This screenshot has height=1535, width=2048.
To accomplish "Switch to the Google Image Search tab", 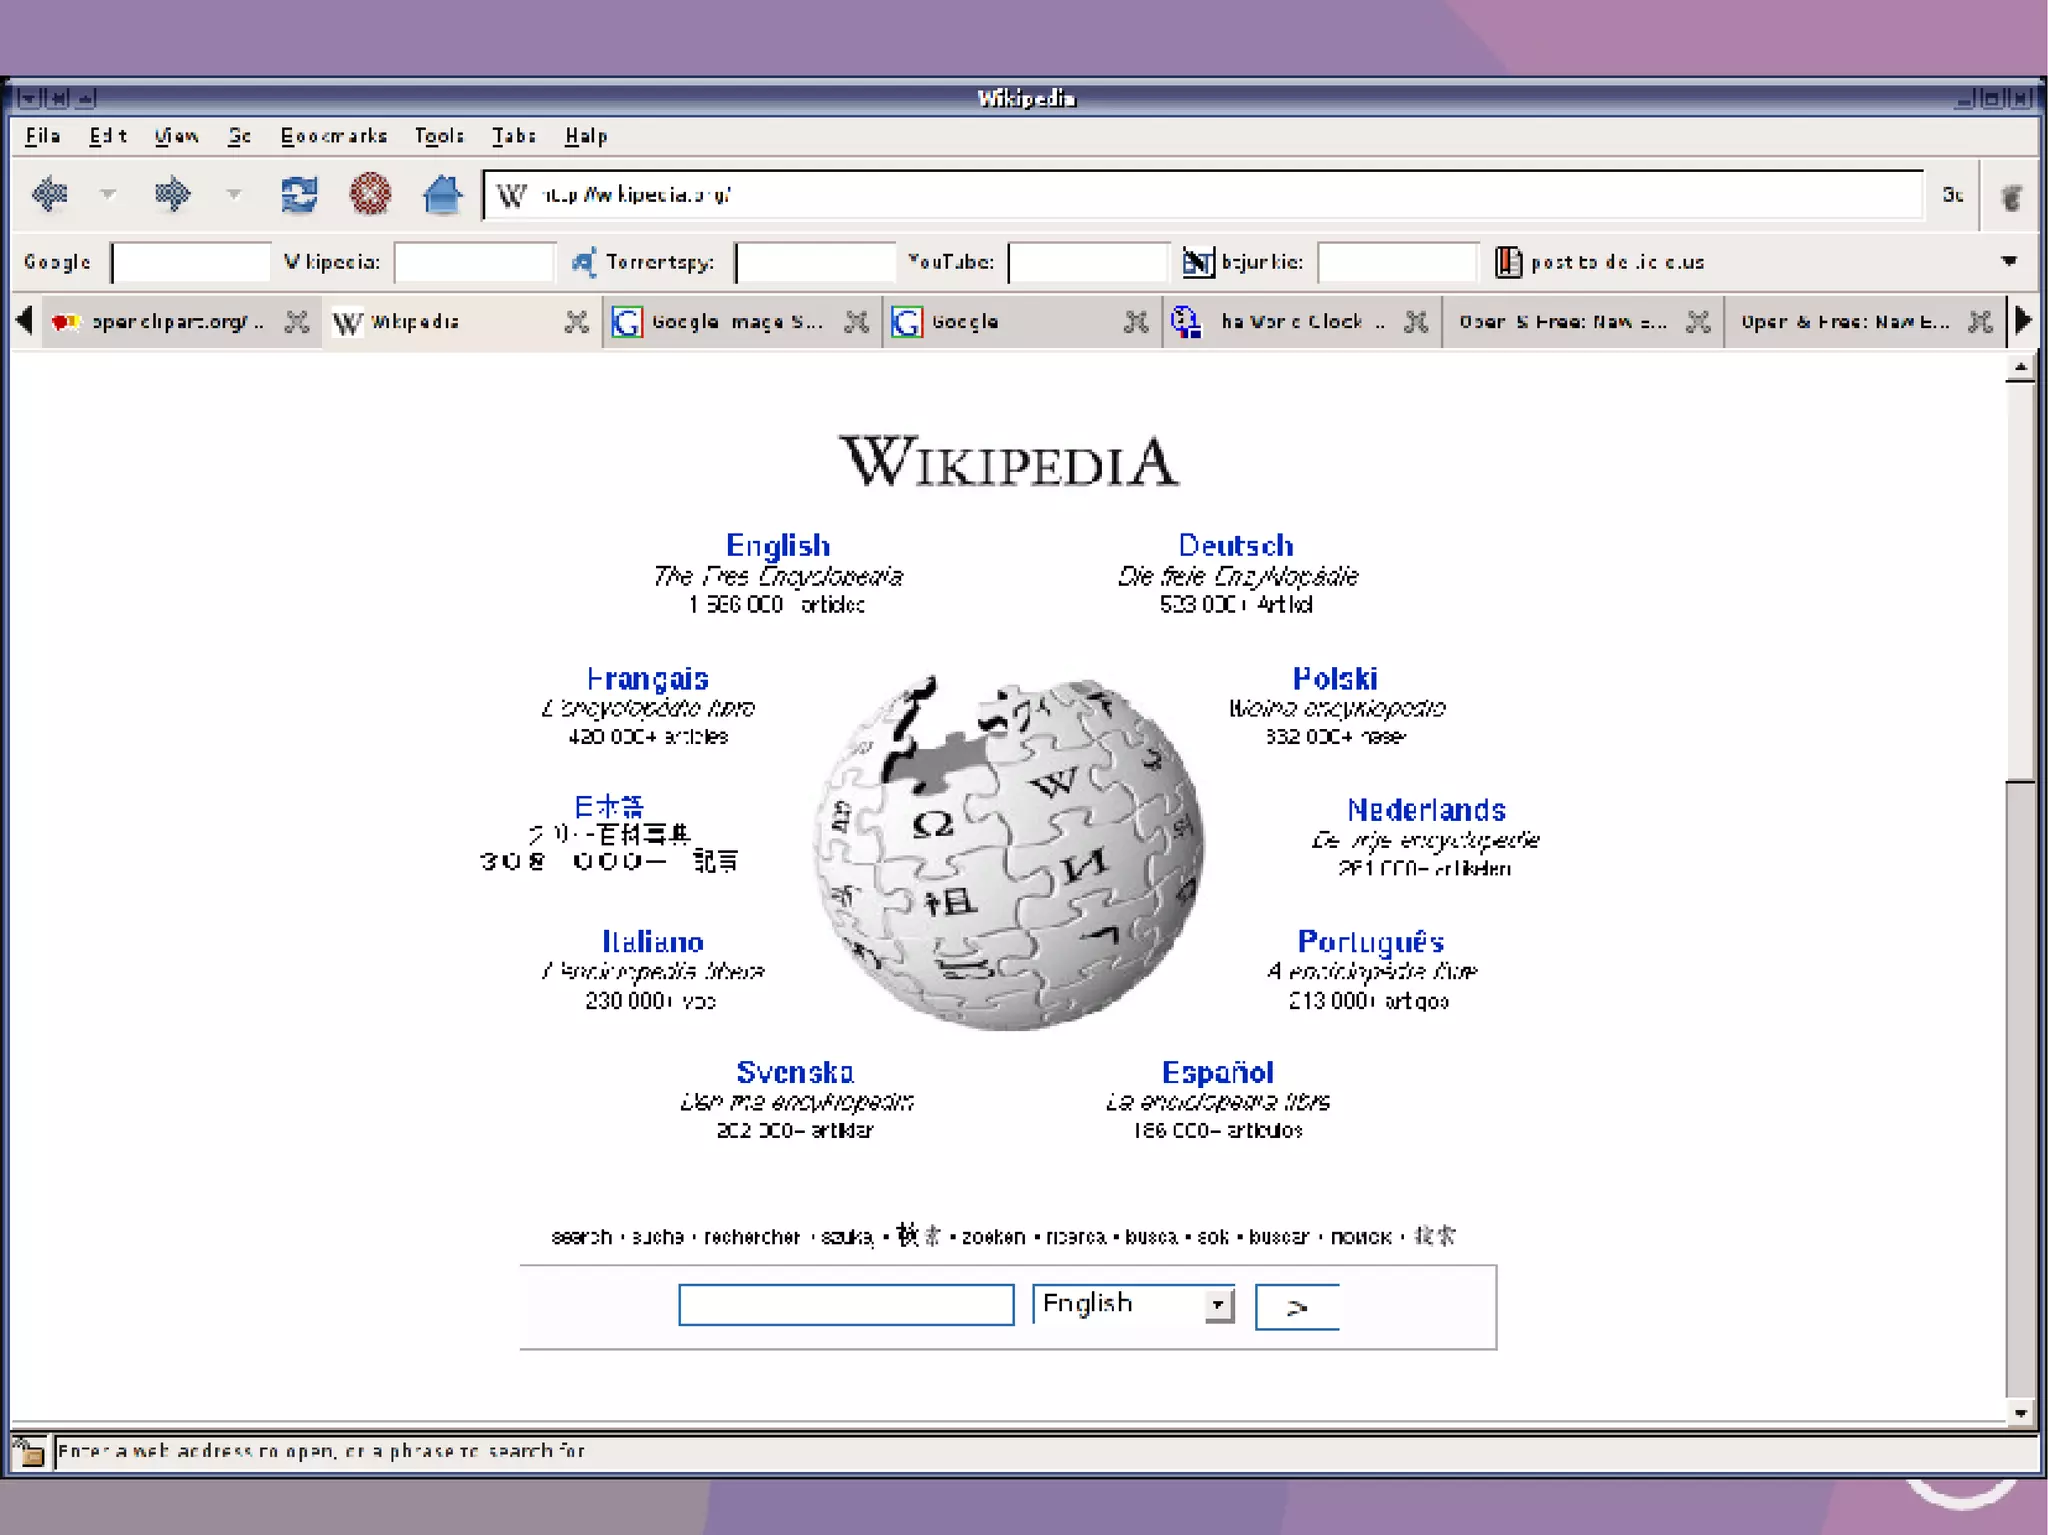I will (x=735, y=322).
